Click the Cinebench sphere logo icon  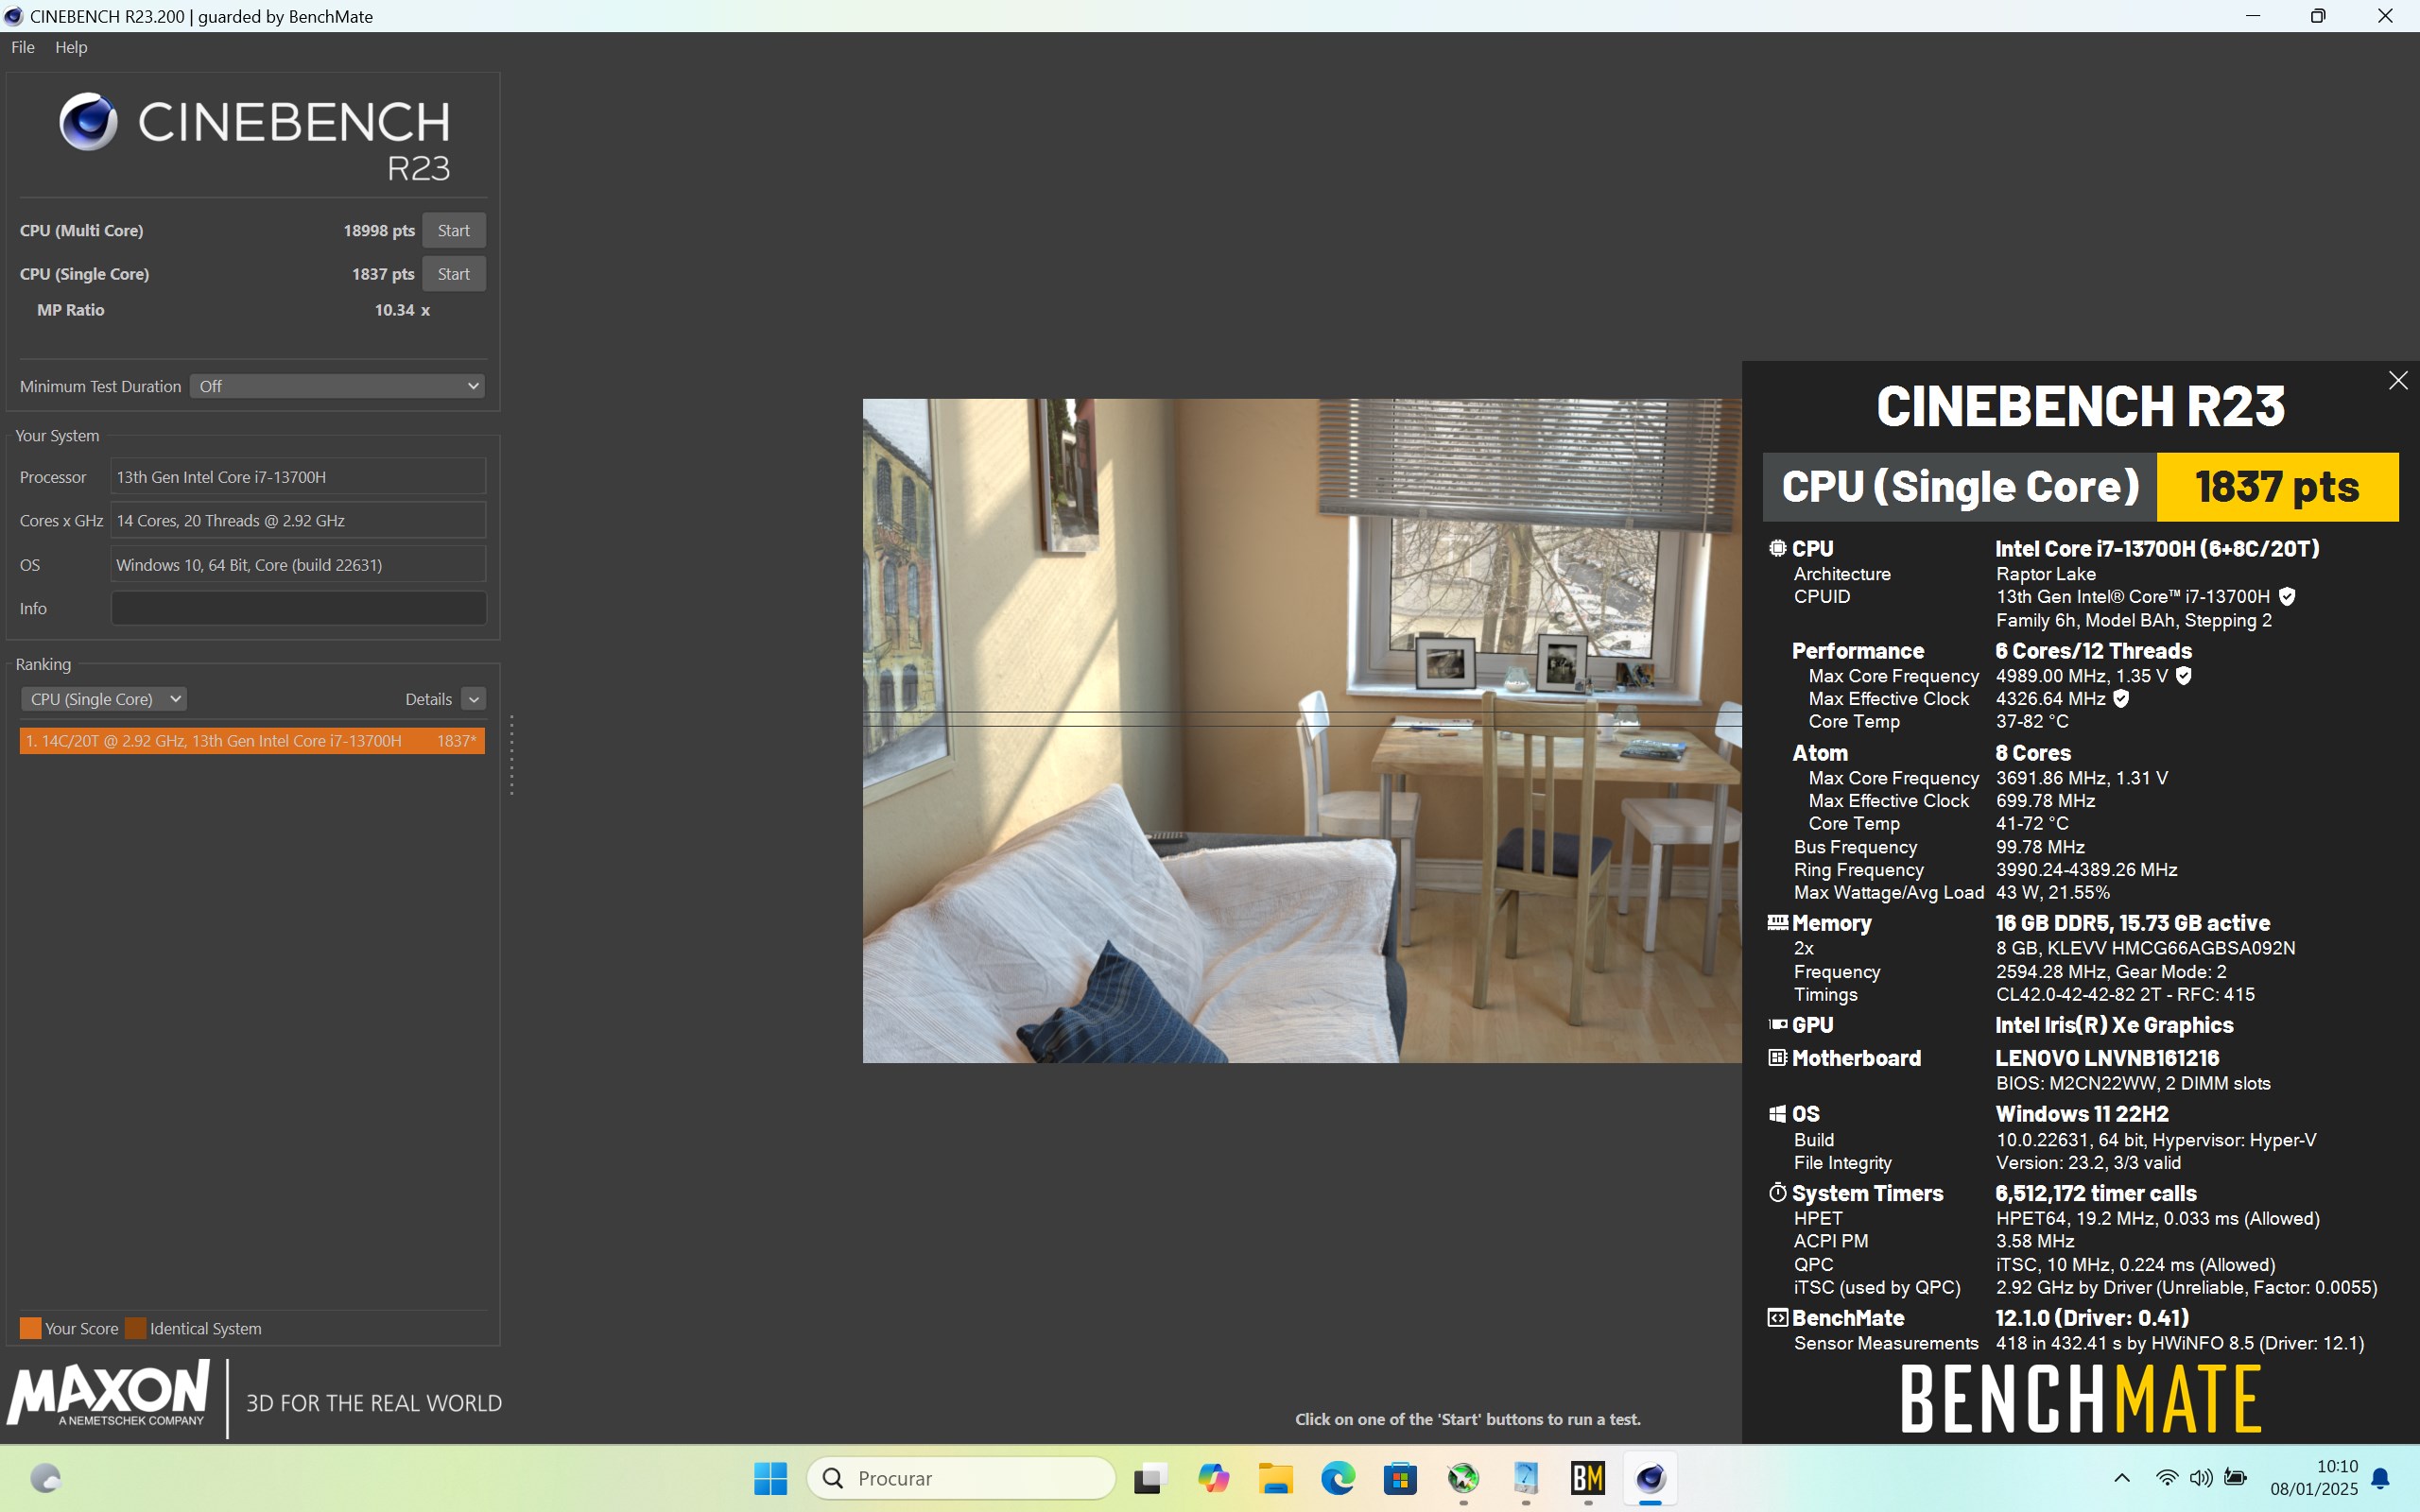click(88, 122)
